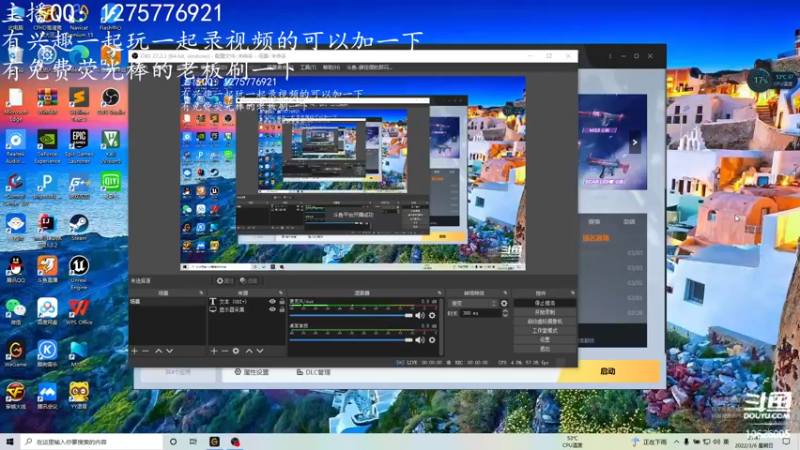Image resolution: width=800 pixels, height=450 pixels.
Task: Pop out the Audio Mixer dock panel
Action: click(x=439, y=293)
